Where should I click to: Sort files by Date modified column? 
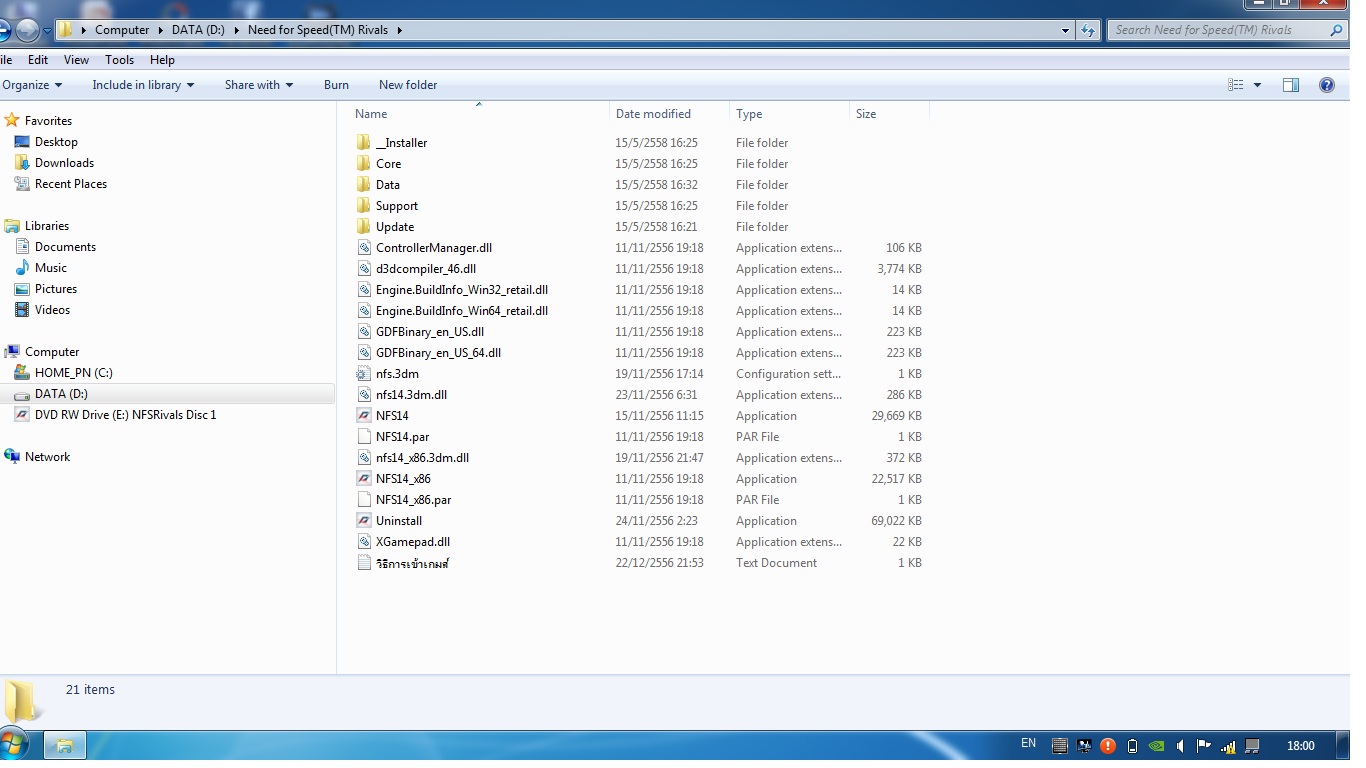click(x=653, y=114)
